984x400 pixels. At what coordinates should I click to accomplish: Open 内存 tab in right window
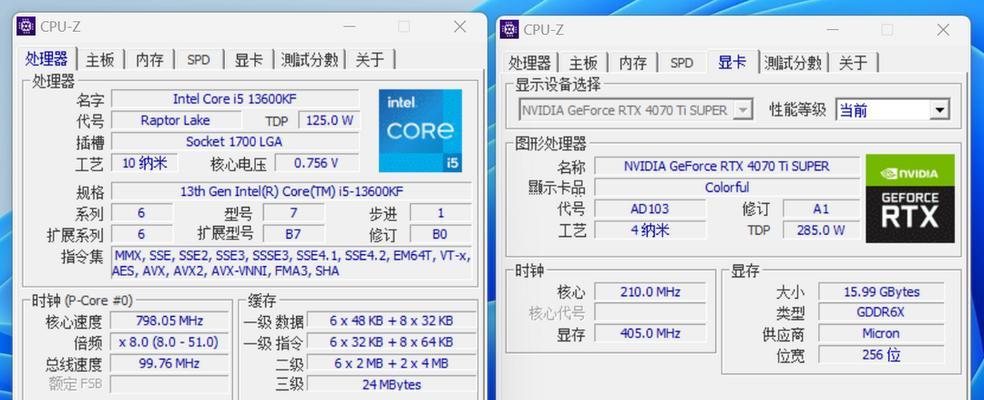(x=633, y=63)
